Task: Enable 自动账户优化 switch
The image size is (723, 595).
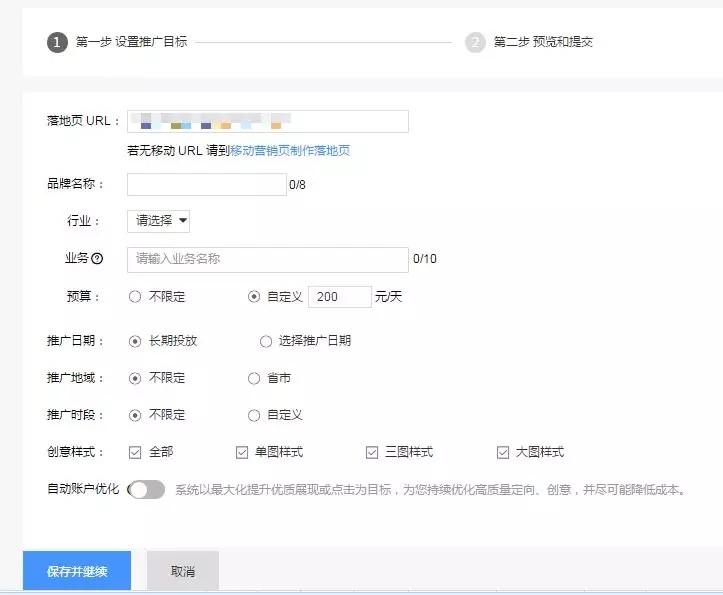Action: click(x=146, y=489)
